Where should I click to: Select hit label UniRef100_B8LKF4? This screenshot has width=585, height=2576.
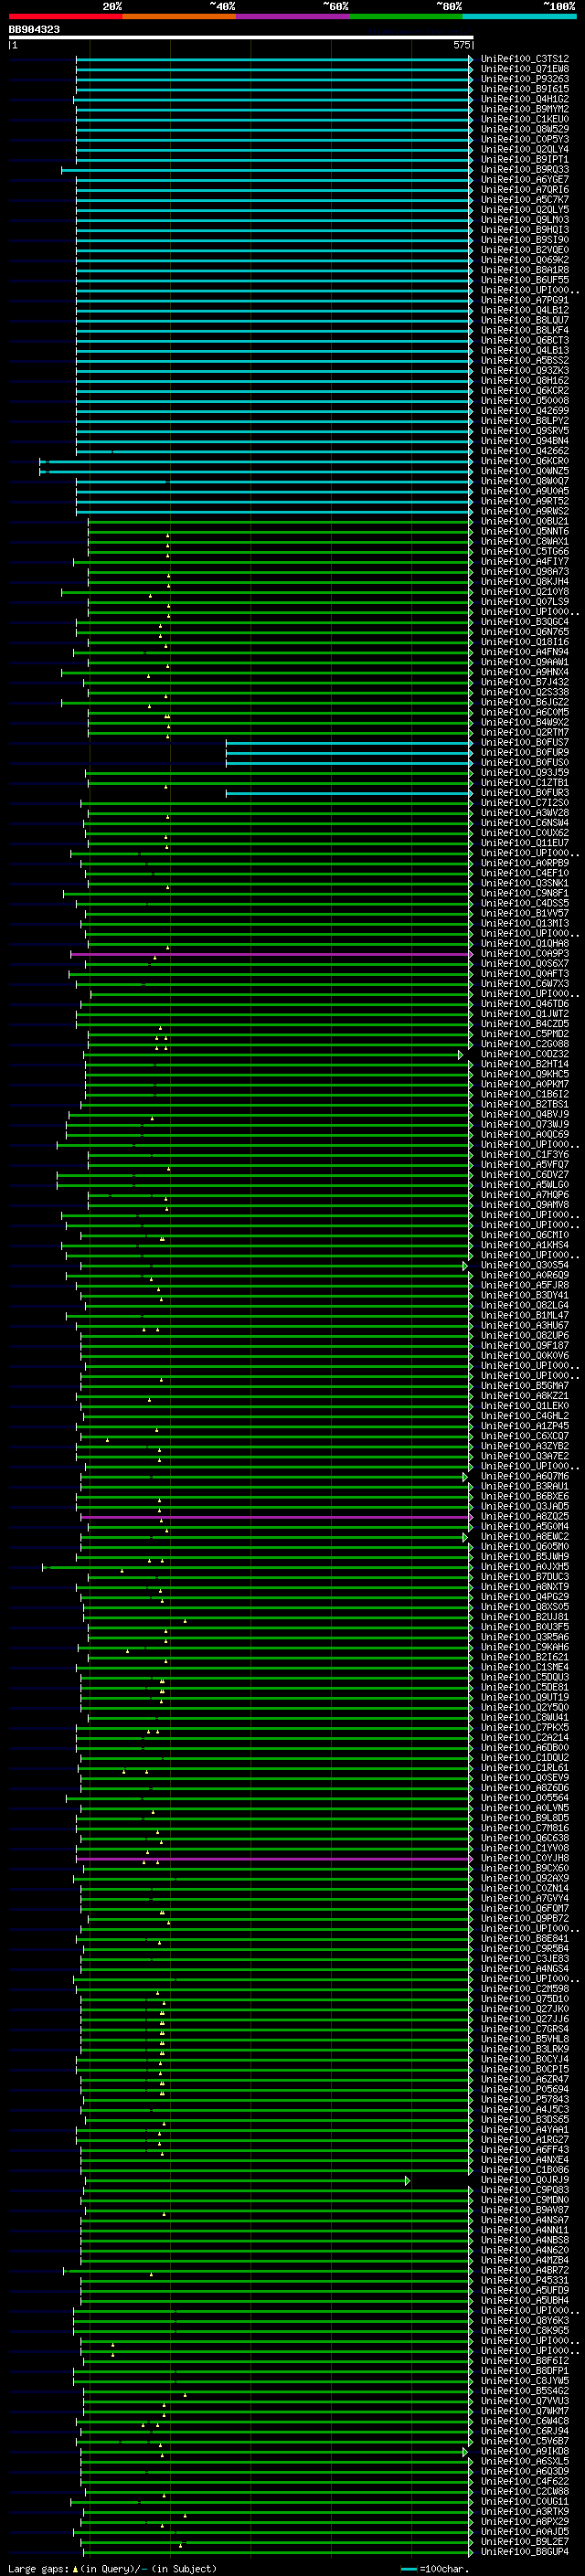[525, 330]
